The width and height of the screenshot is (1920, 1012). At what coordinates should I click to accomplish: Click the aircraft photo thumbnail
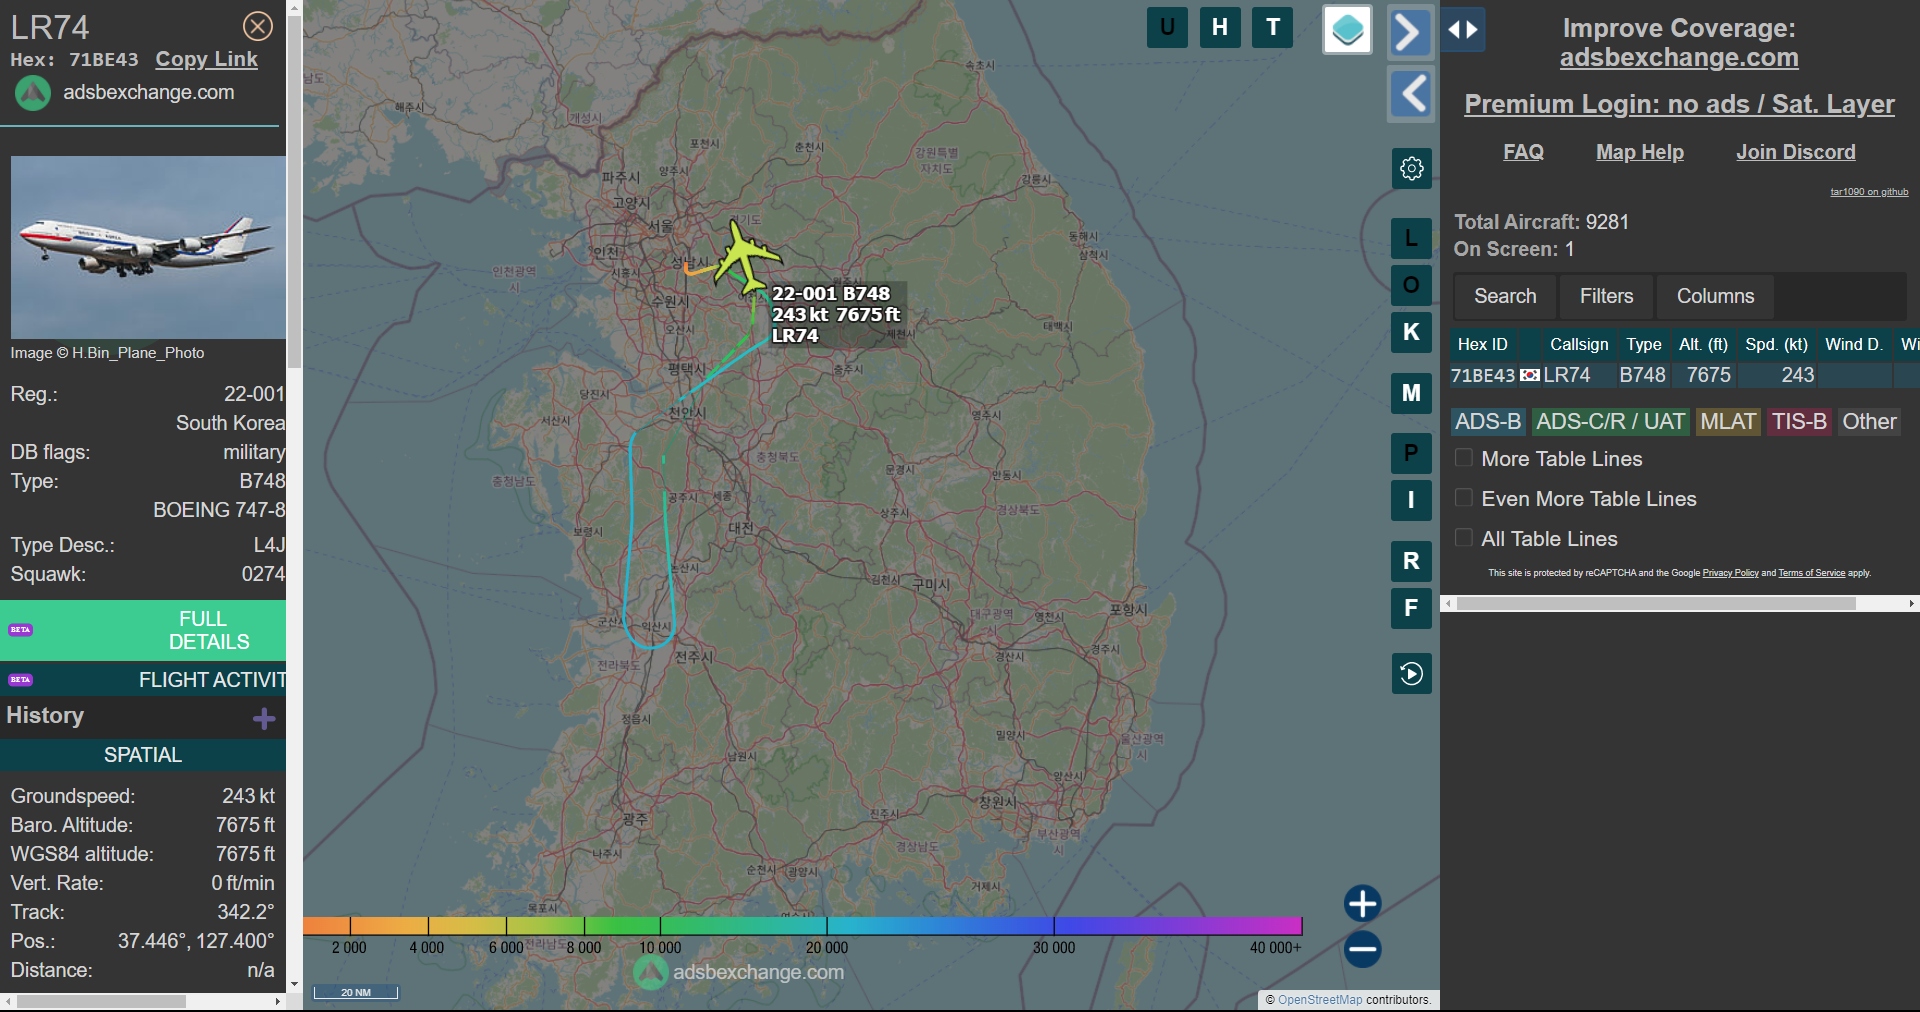[x=148, y=247]
